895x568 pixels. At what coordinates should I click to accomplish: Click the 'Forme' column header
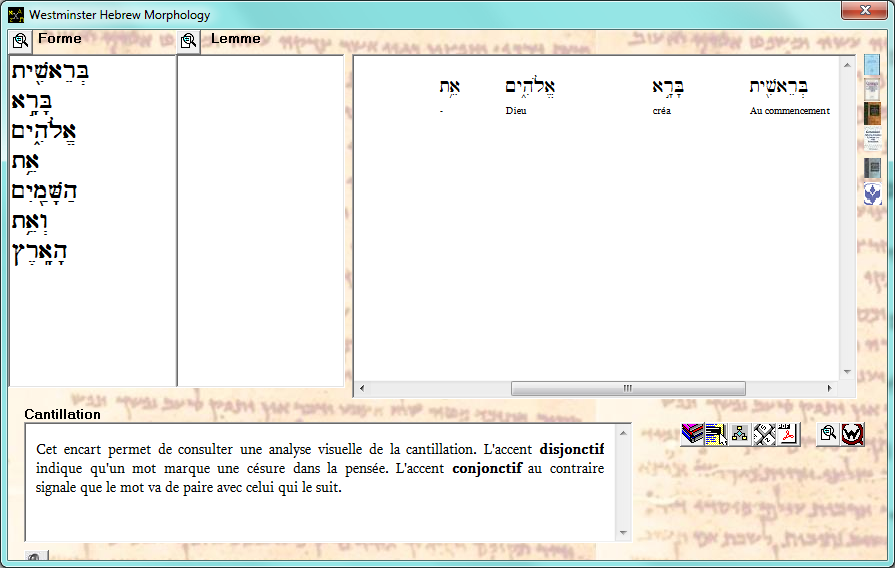point(59,39)
